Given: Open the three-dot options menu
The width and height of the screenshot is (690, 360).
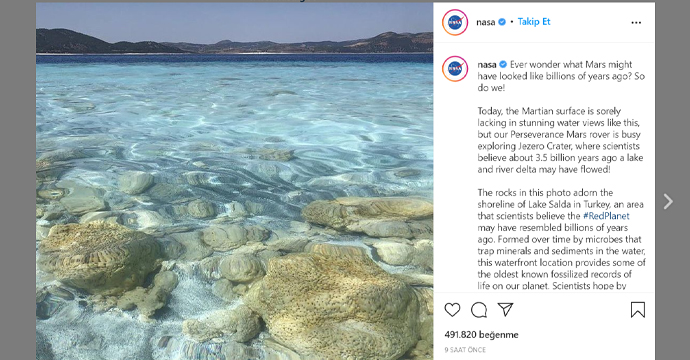Looking at the screenshot, I should pos(636,22).
